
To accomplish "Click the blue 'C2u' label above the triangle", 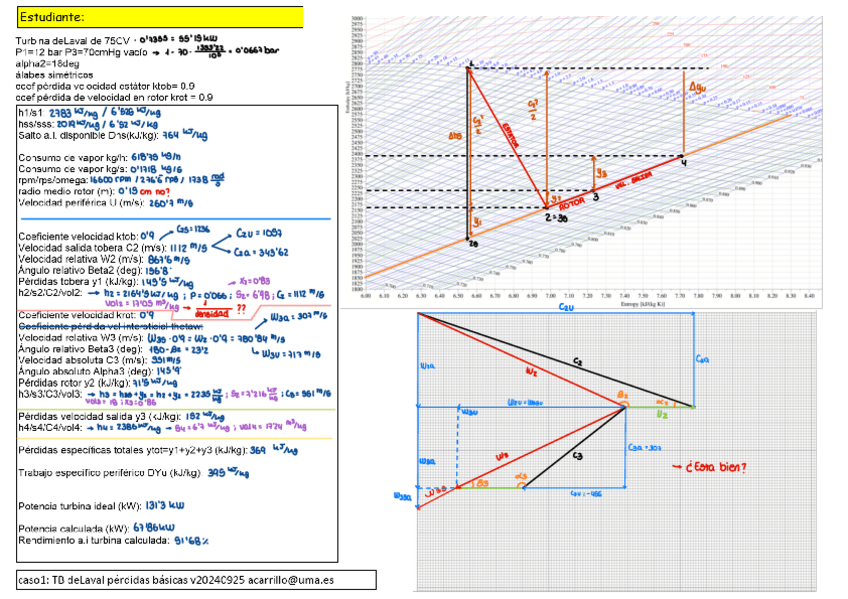I will tap(566, 307).
